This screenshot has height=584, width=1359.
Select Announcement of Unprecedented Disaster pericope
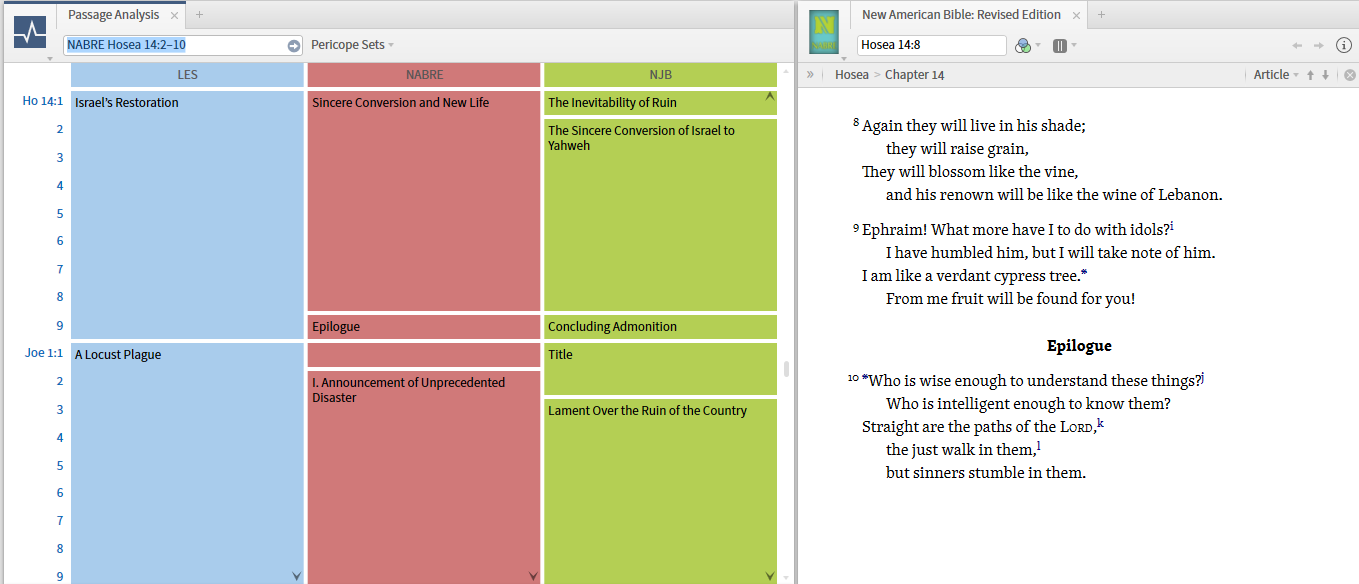pos(424,477)
